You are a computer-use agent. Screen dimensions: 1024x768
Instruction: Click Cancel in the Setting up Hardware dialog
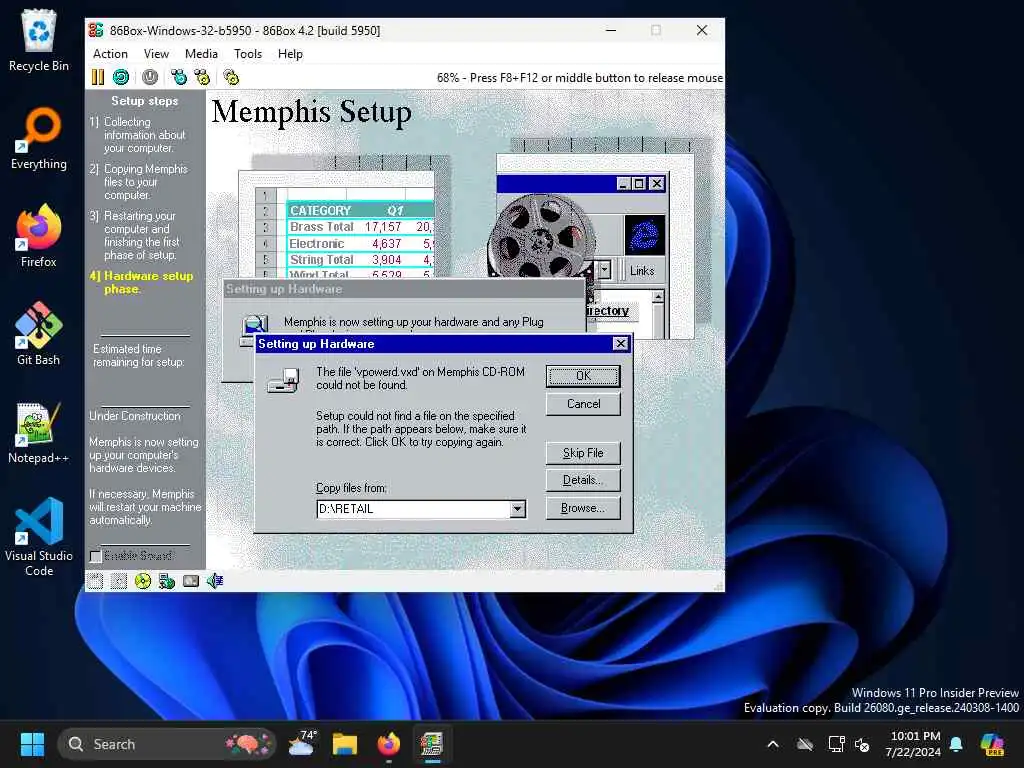point(583,404)
